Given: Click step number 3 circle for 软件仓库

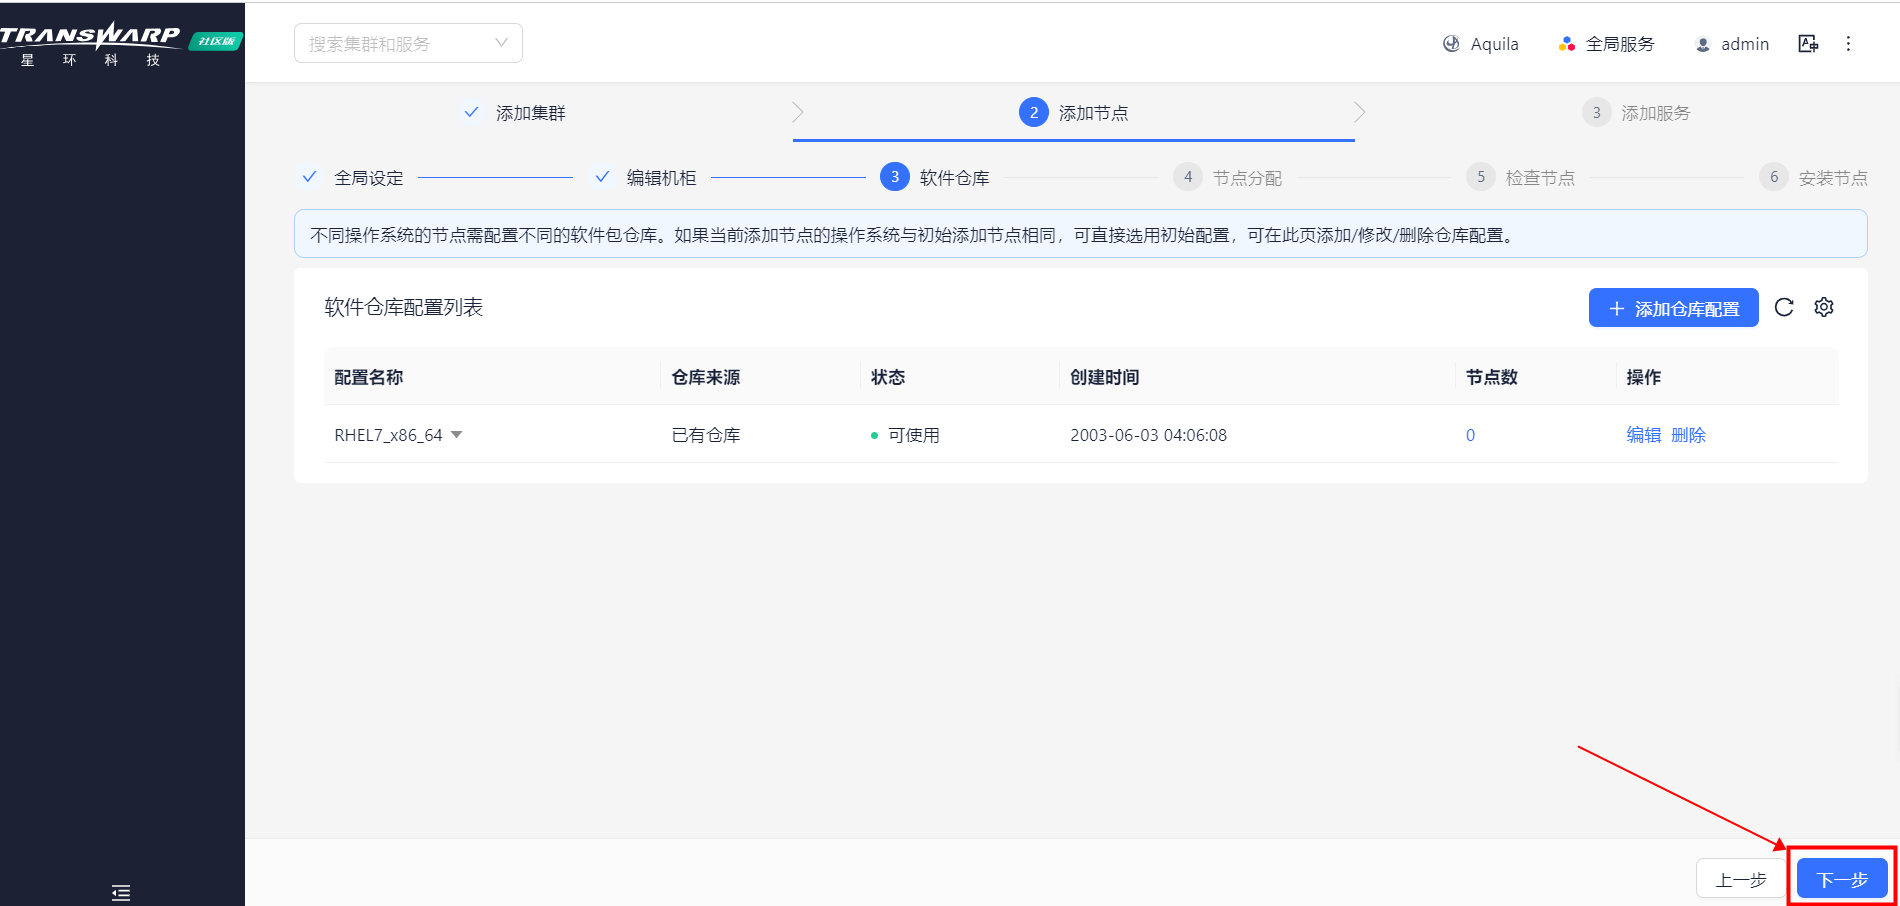Looking at the screenshot, I should tap(895, 177).
